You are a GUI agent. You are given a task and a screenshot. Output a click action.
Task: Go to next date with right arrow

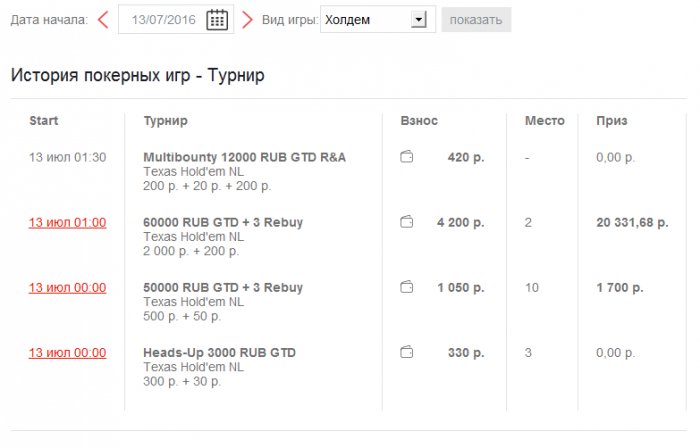(247, 20)
